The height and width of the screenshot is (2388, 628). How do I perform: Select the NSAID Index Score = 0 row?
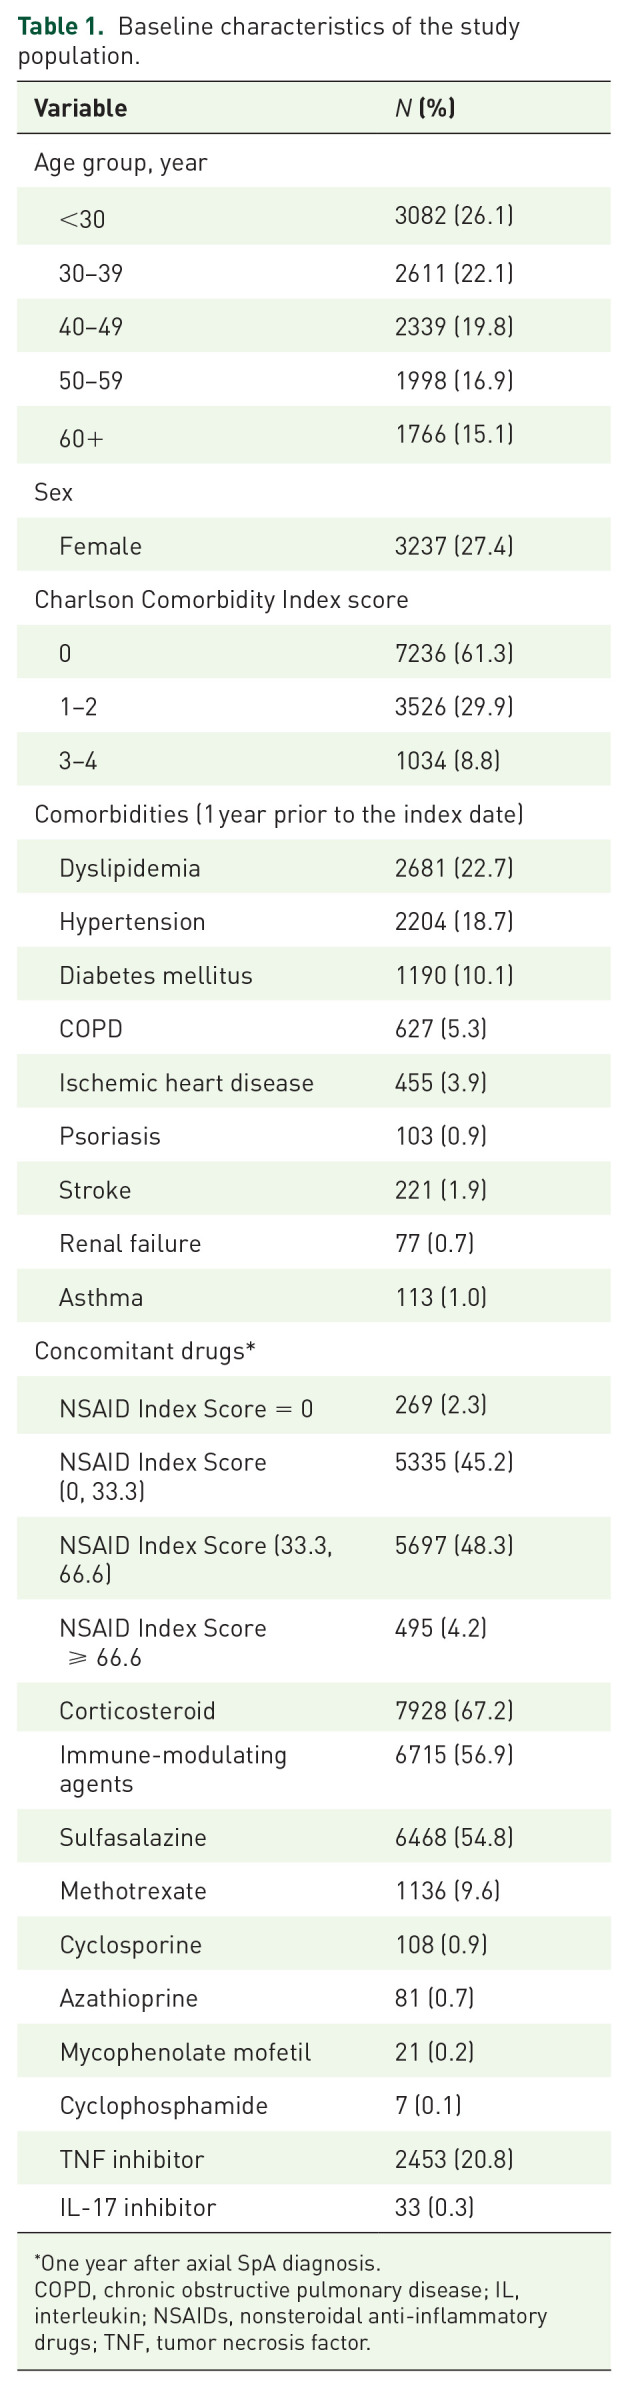point(186,1409)
